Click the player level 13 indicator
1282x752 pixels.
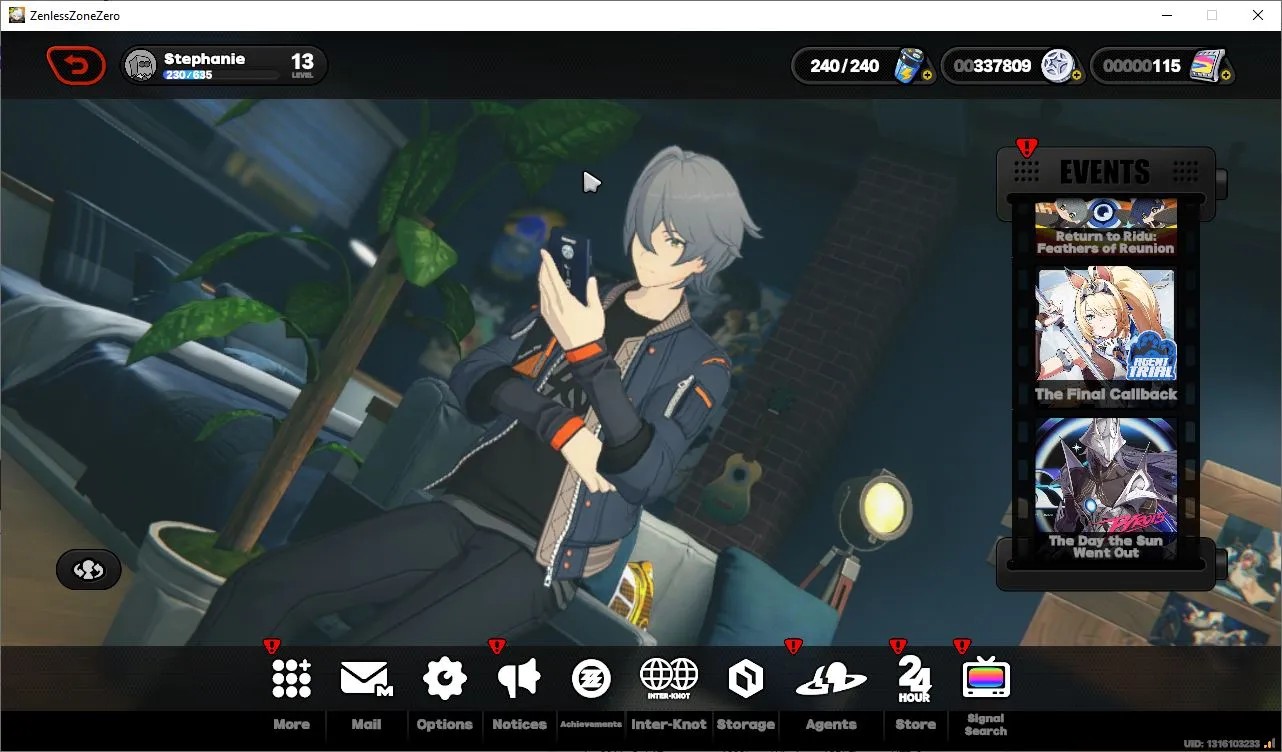[x=302, y=66]
